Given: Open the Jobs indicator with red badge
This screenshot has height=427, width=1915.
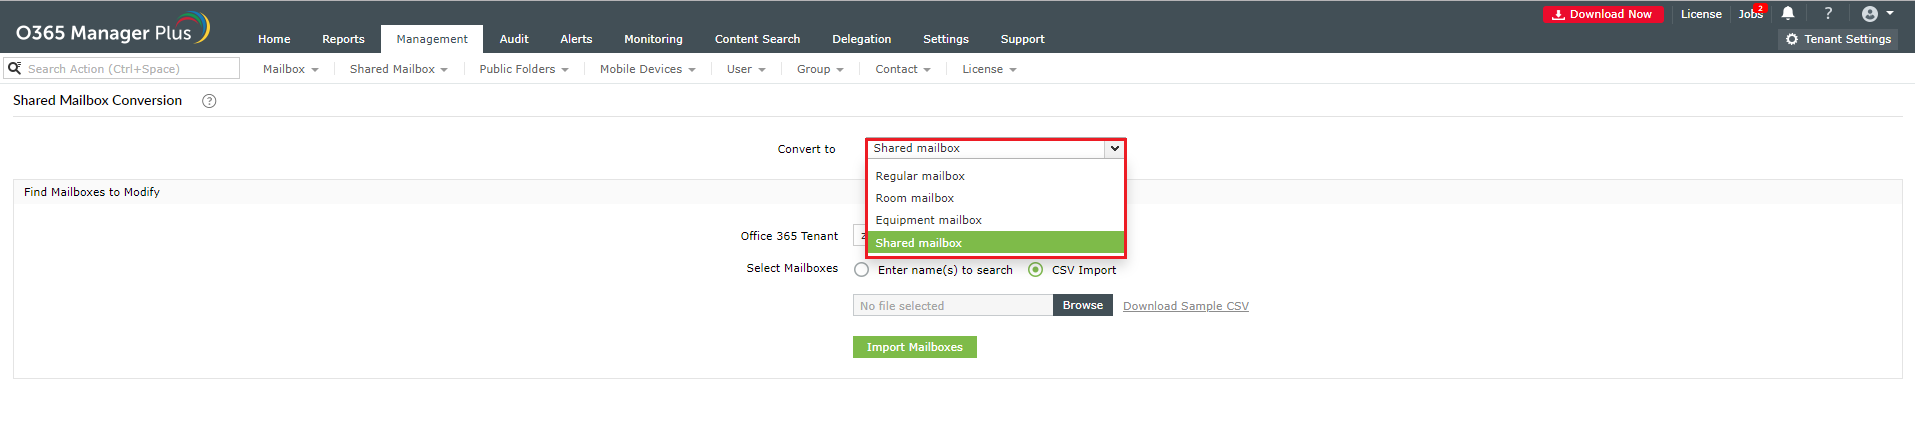Looking at the screenshot, I should coord(1751,14).
